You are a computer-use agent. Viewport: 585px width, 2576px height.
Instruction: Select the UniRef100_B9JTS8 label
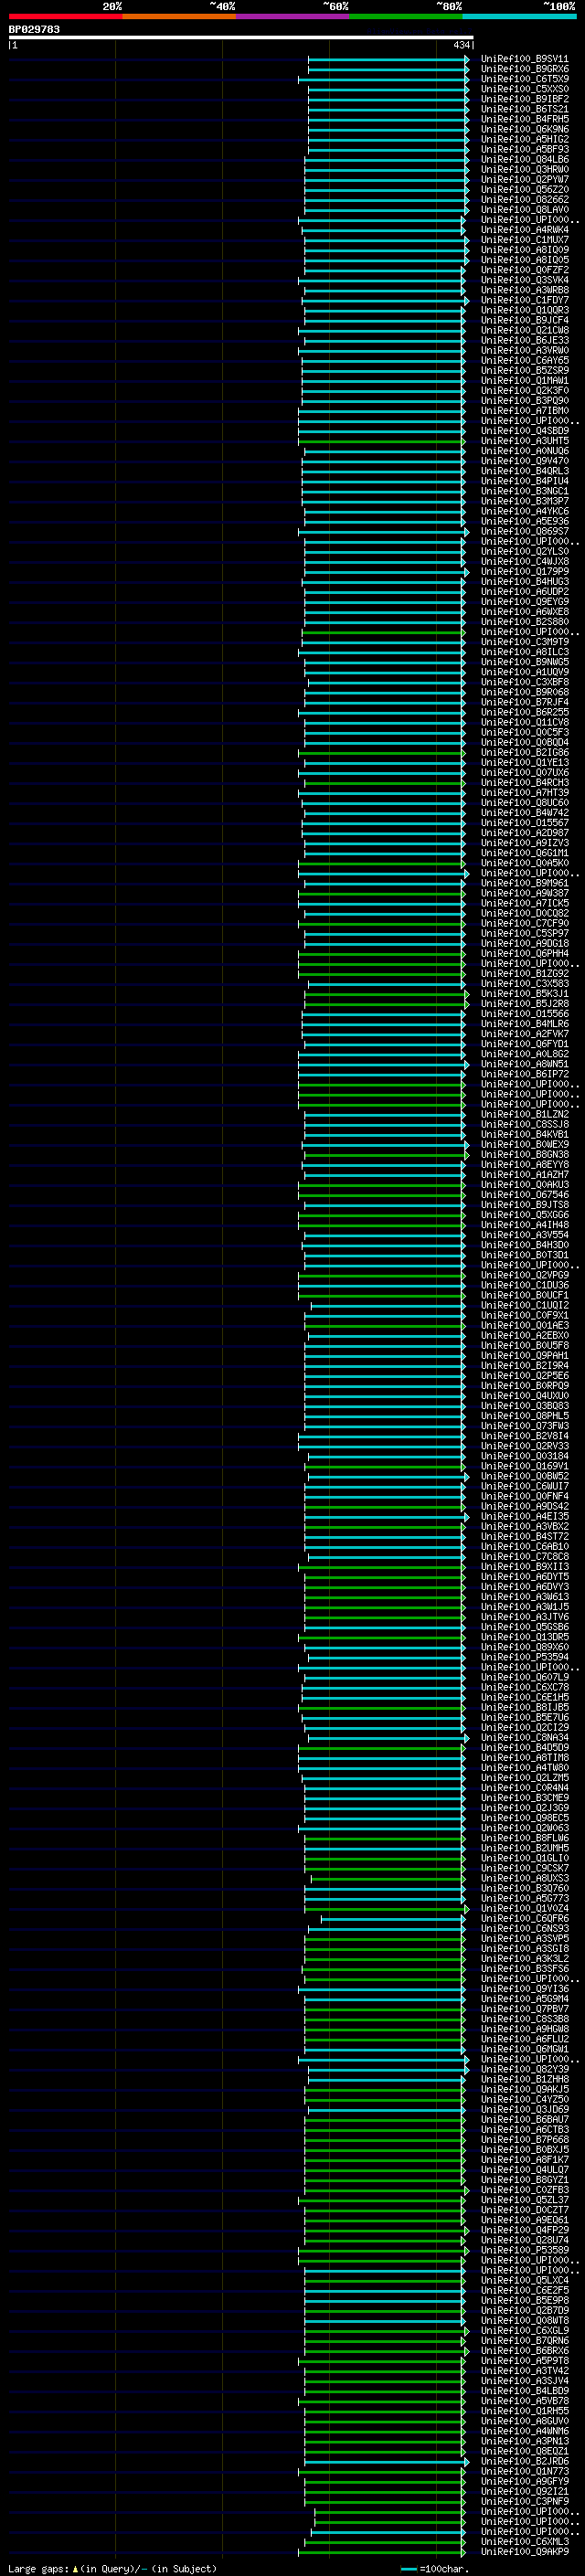(524, 1205)
